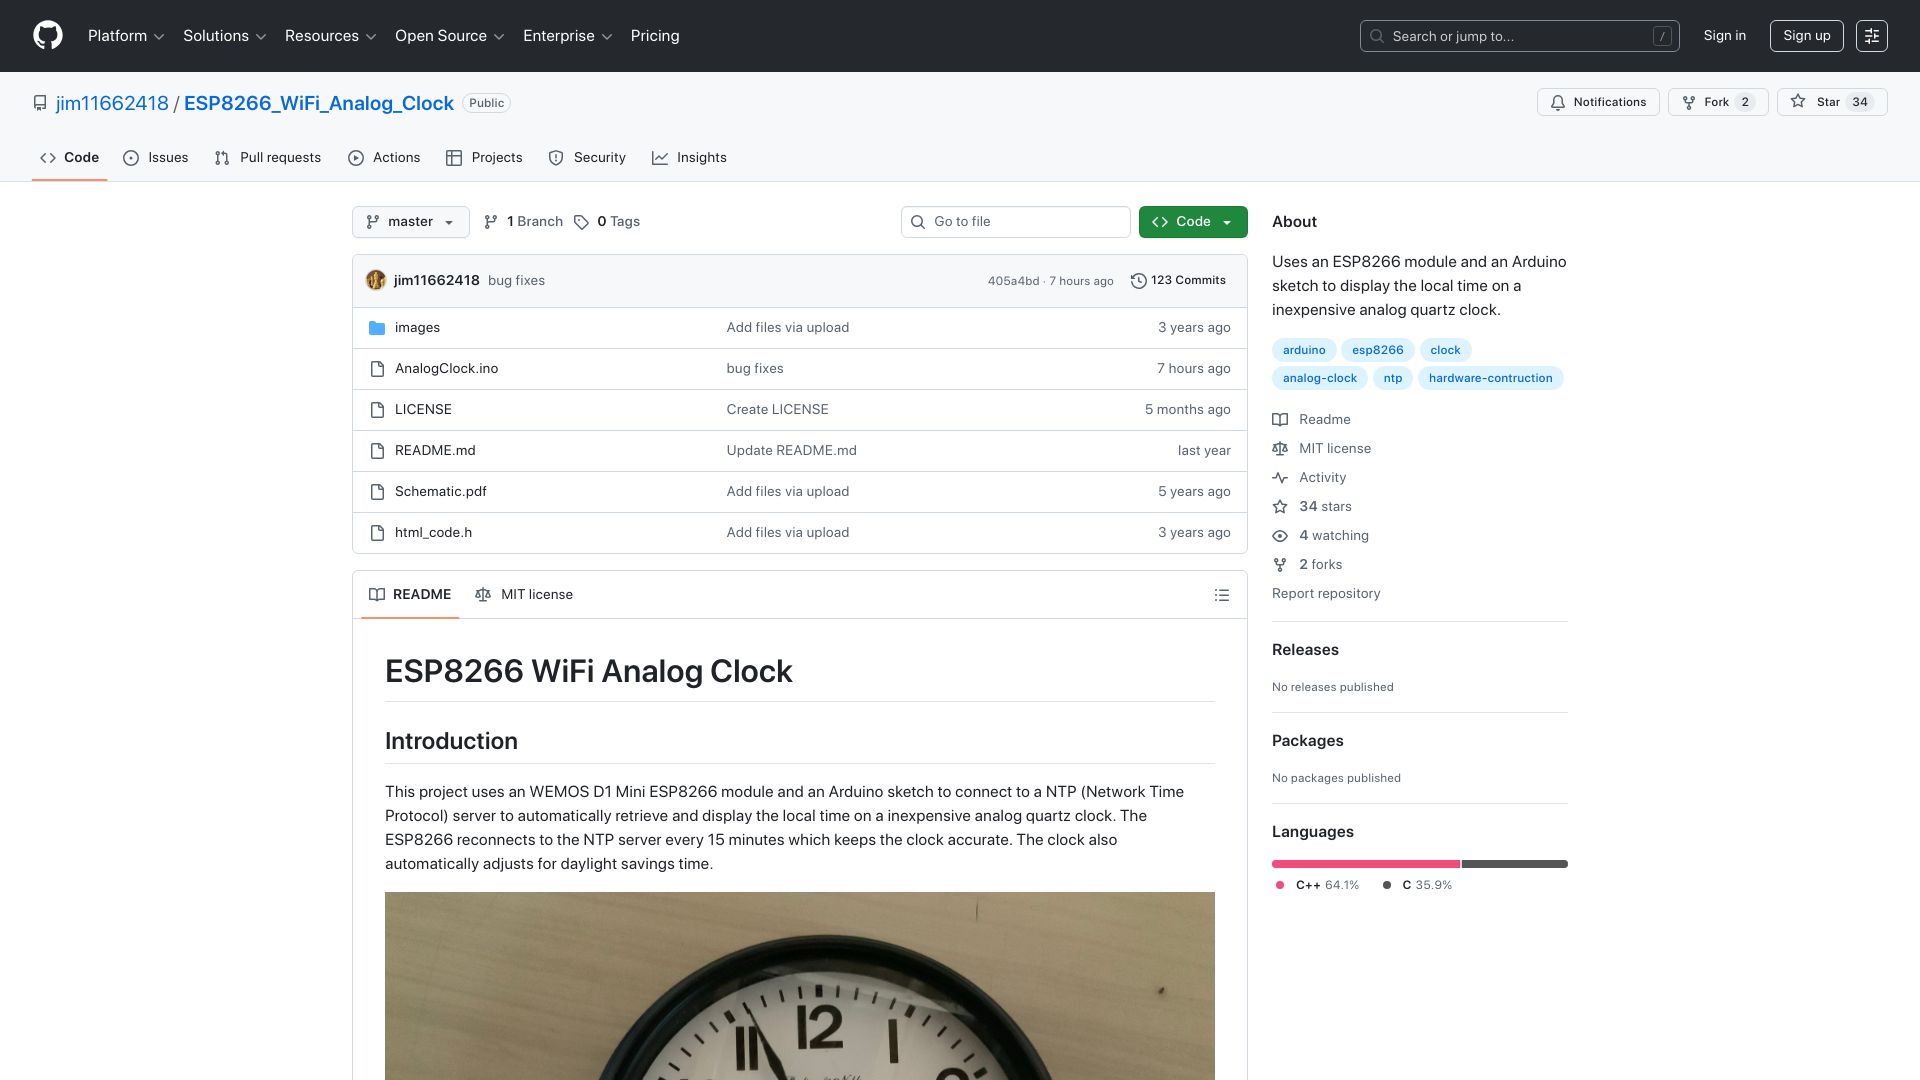View the 0 Tags link
The width and height of the screenshot is (1920, 1080).
click(x=607, y=222)
